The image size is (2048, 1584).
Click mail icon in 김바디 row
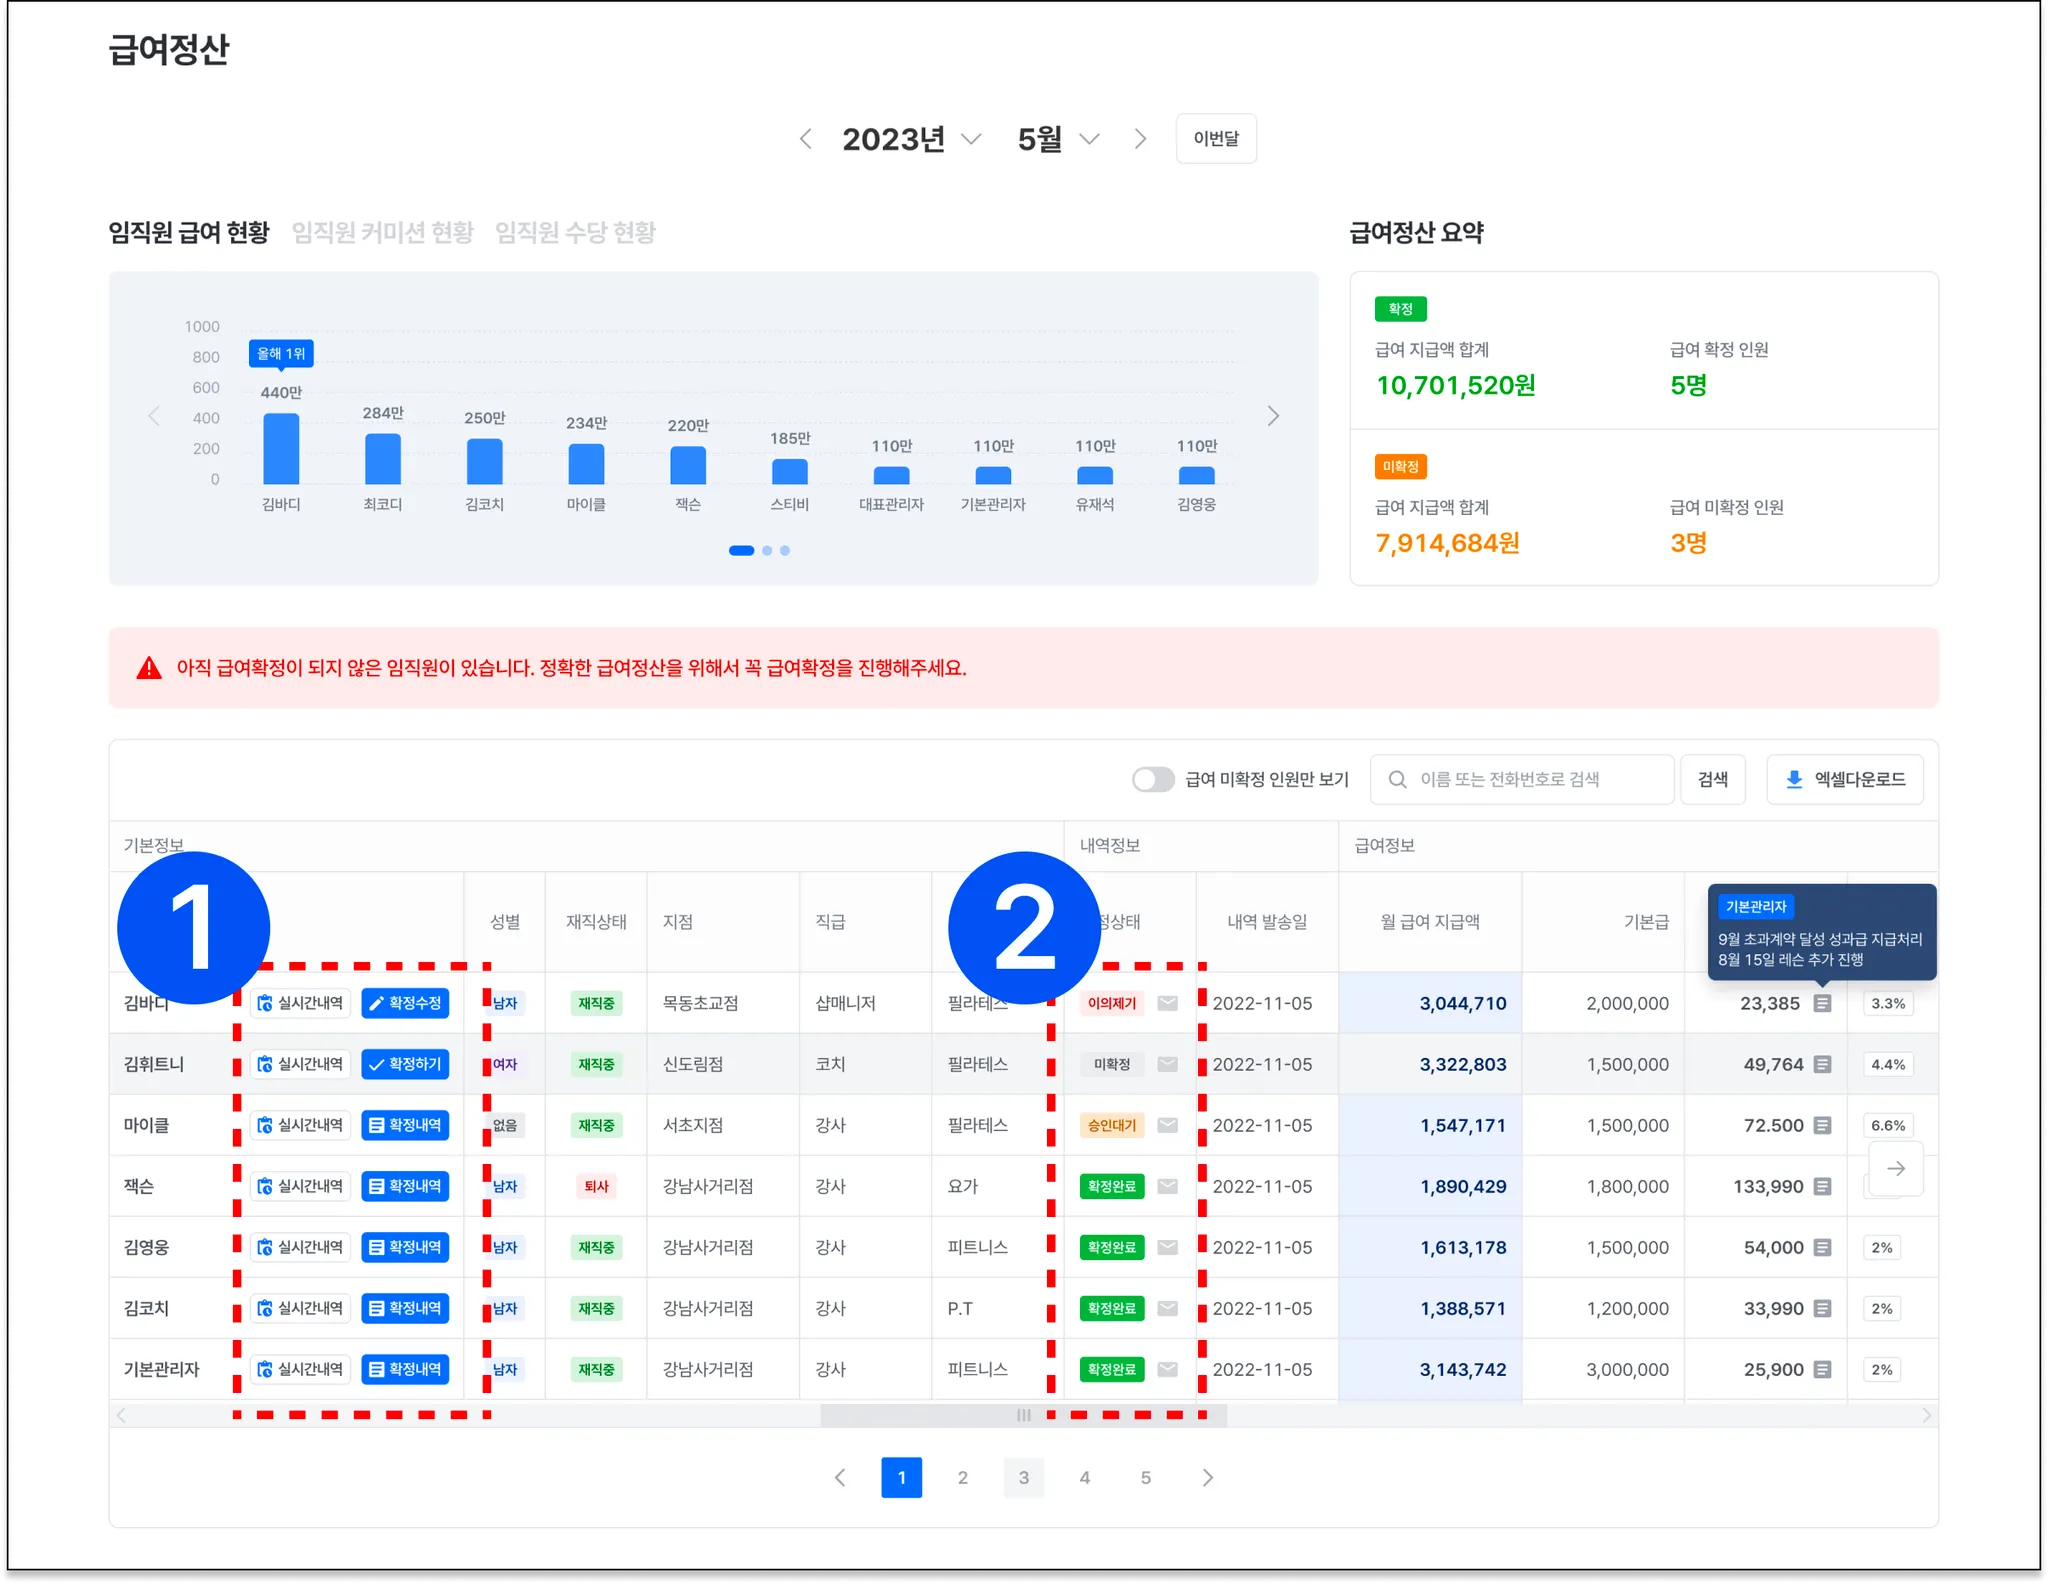[1167, 1003]
